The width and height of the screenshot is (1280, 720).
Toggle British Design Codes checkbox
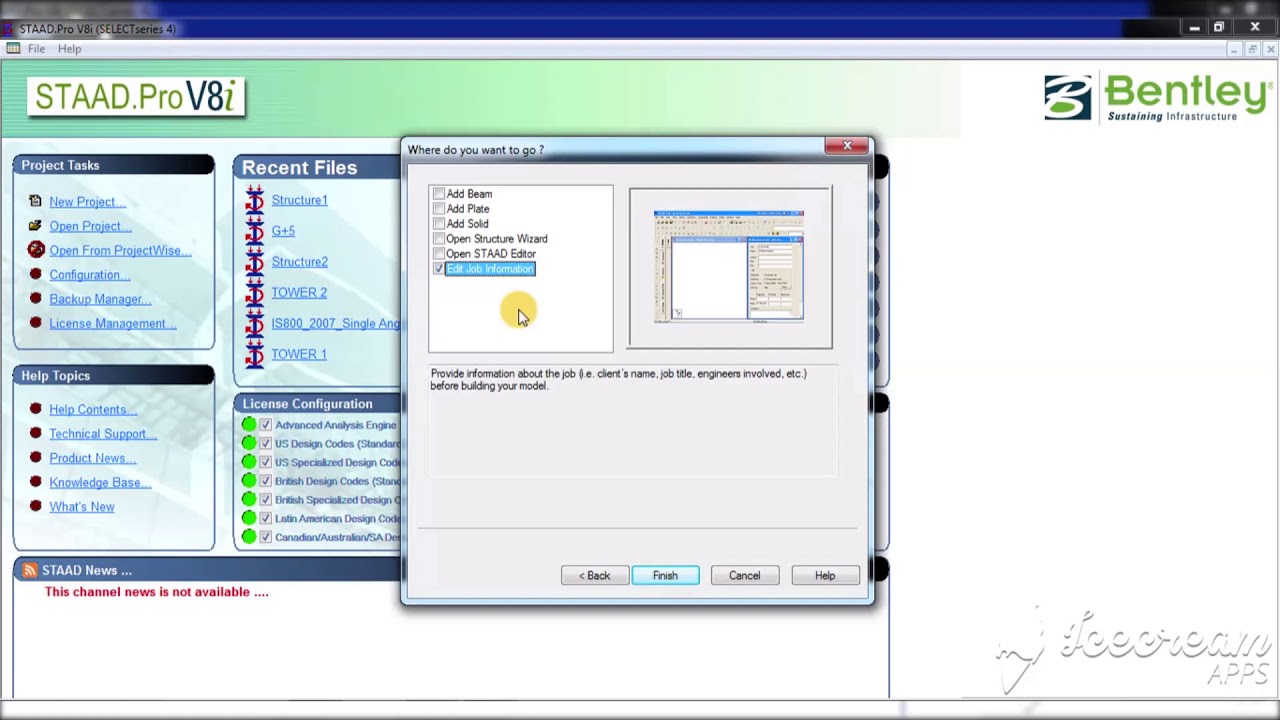(265, 481)
